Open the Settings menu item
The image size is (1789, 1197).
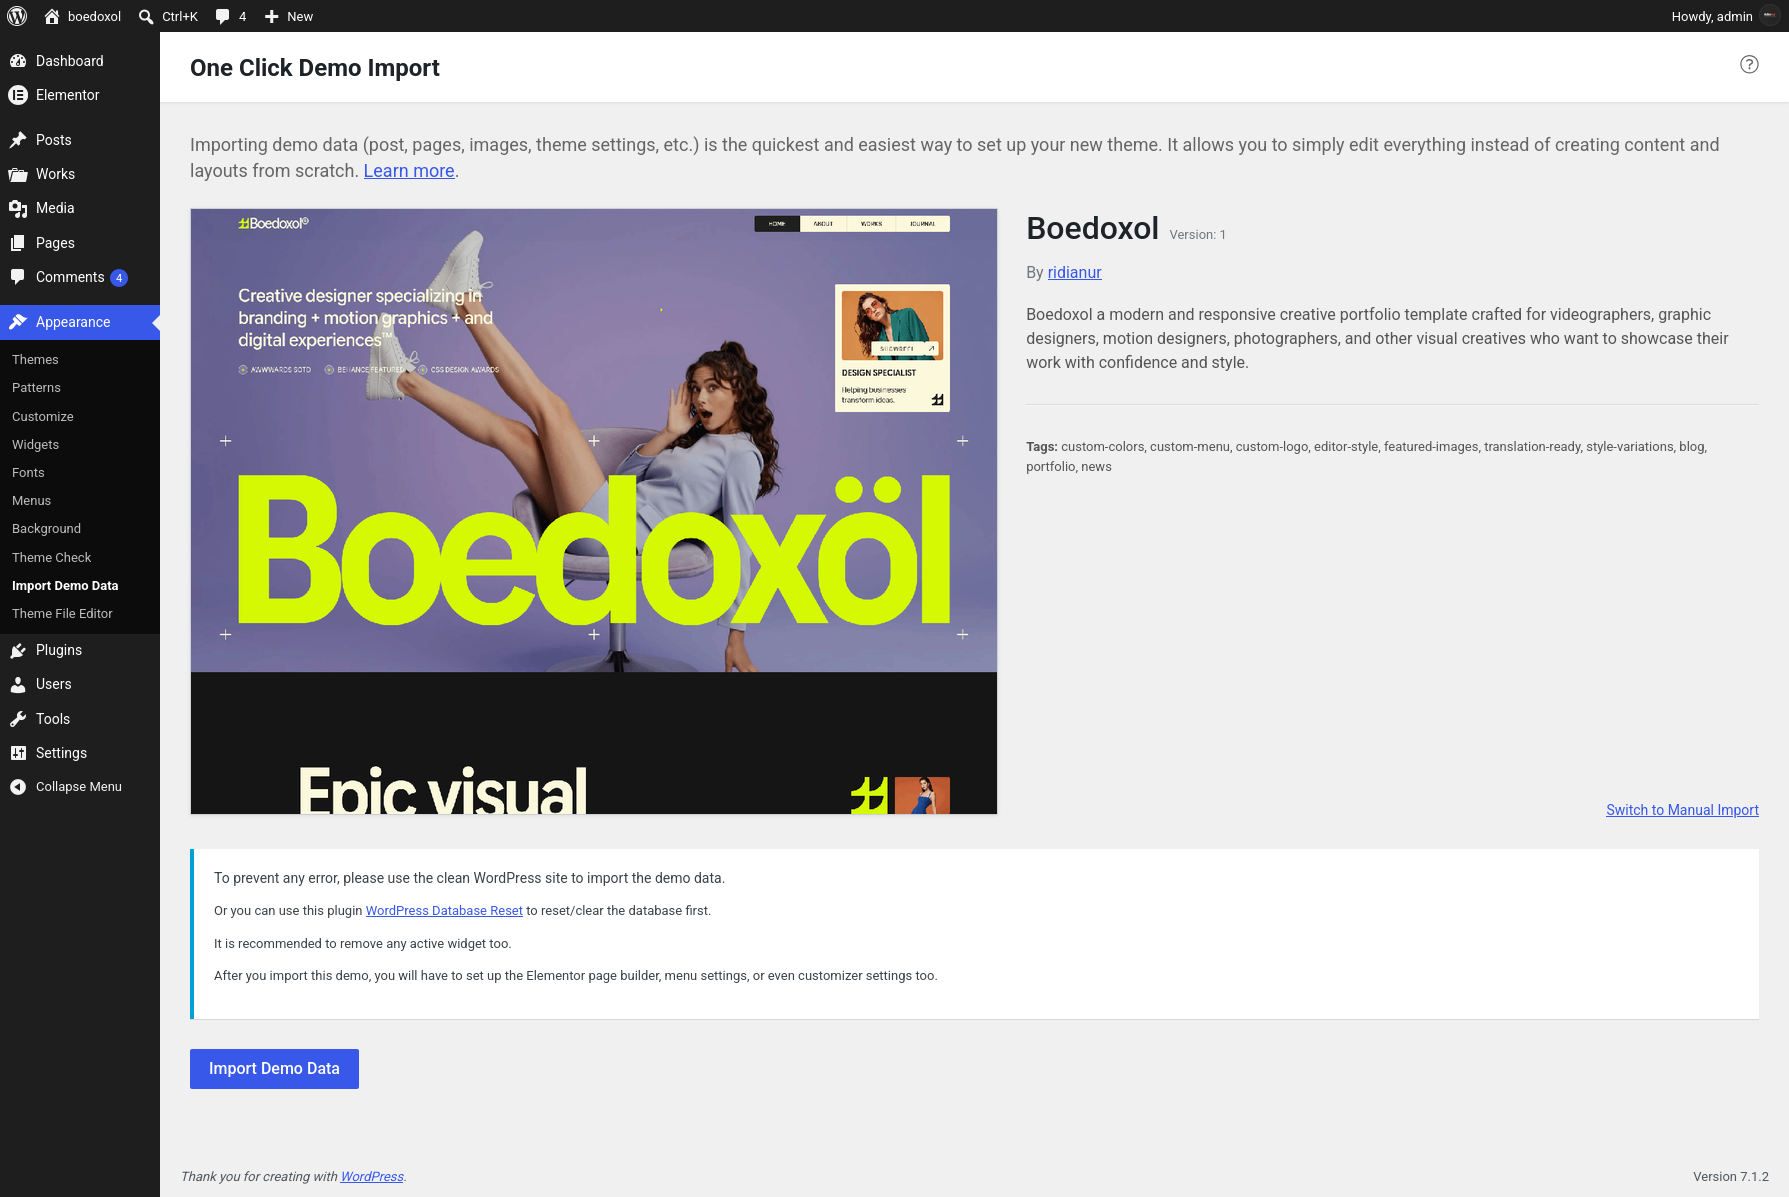click(x=80, y=753)
